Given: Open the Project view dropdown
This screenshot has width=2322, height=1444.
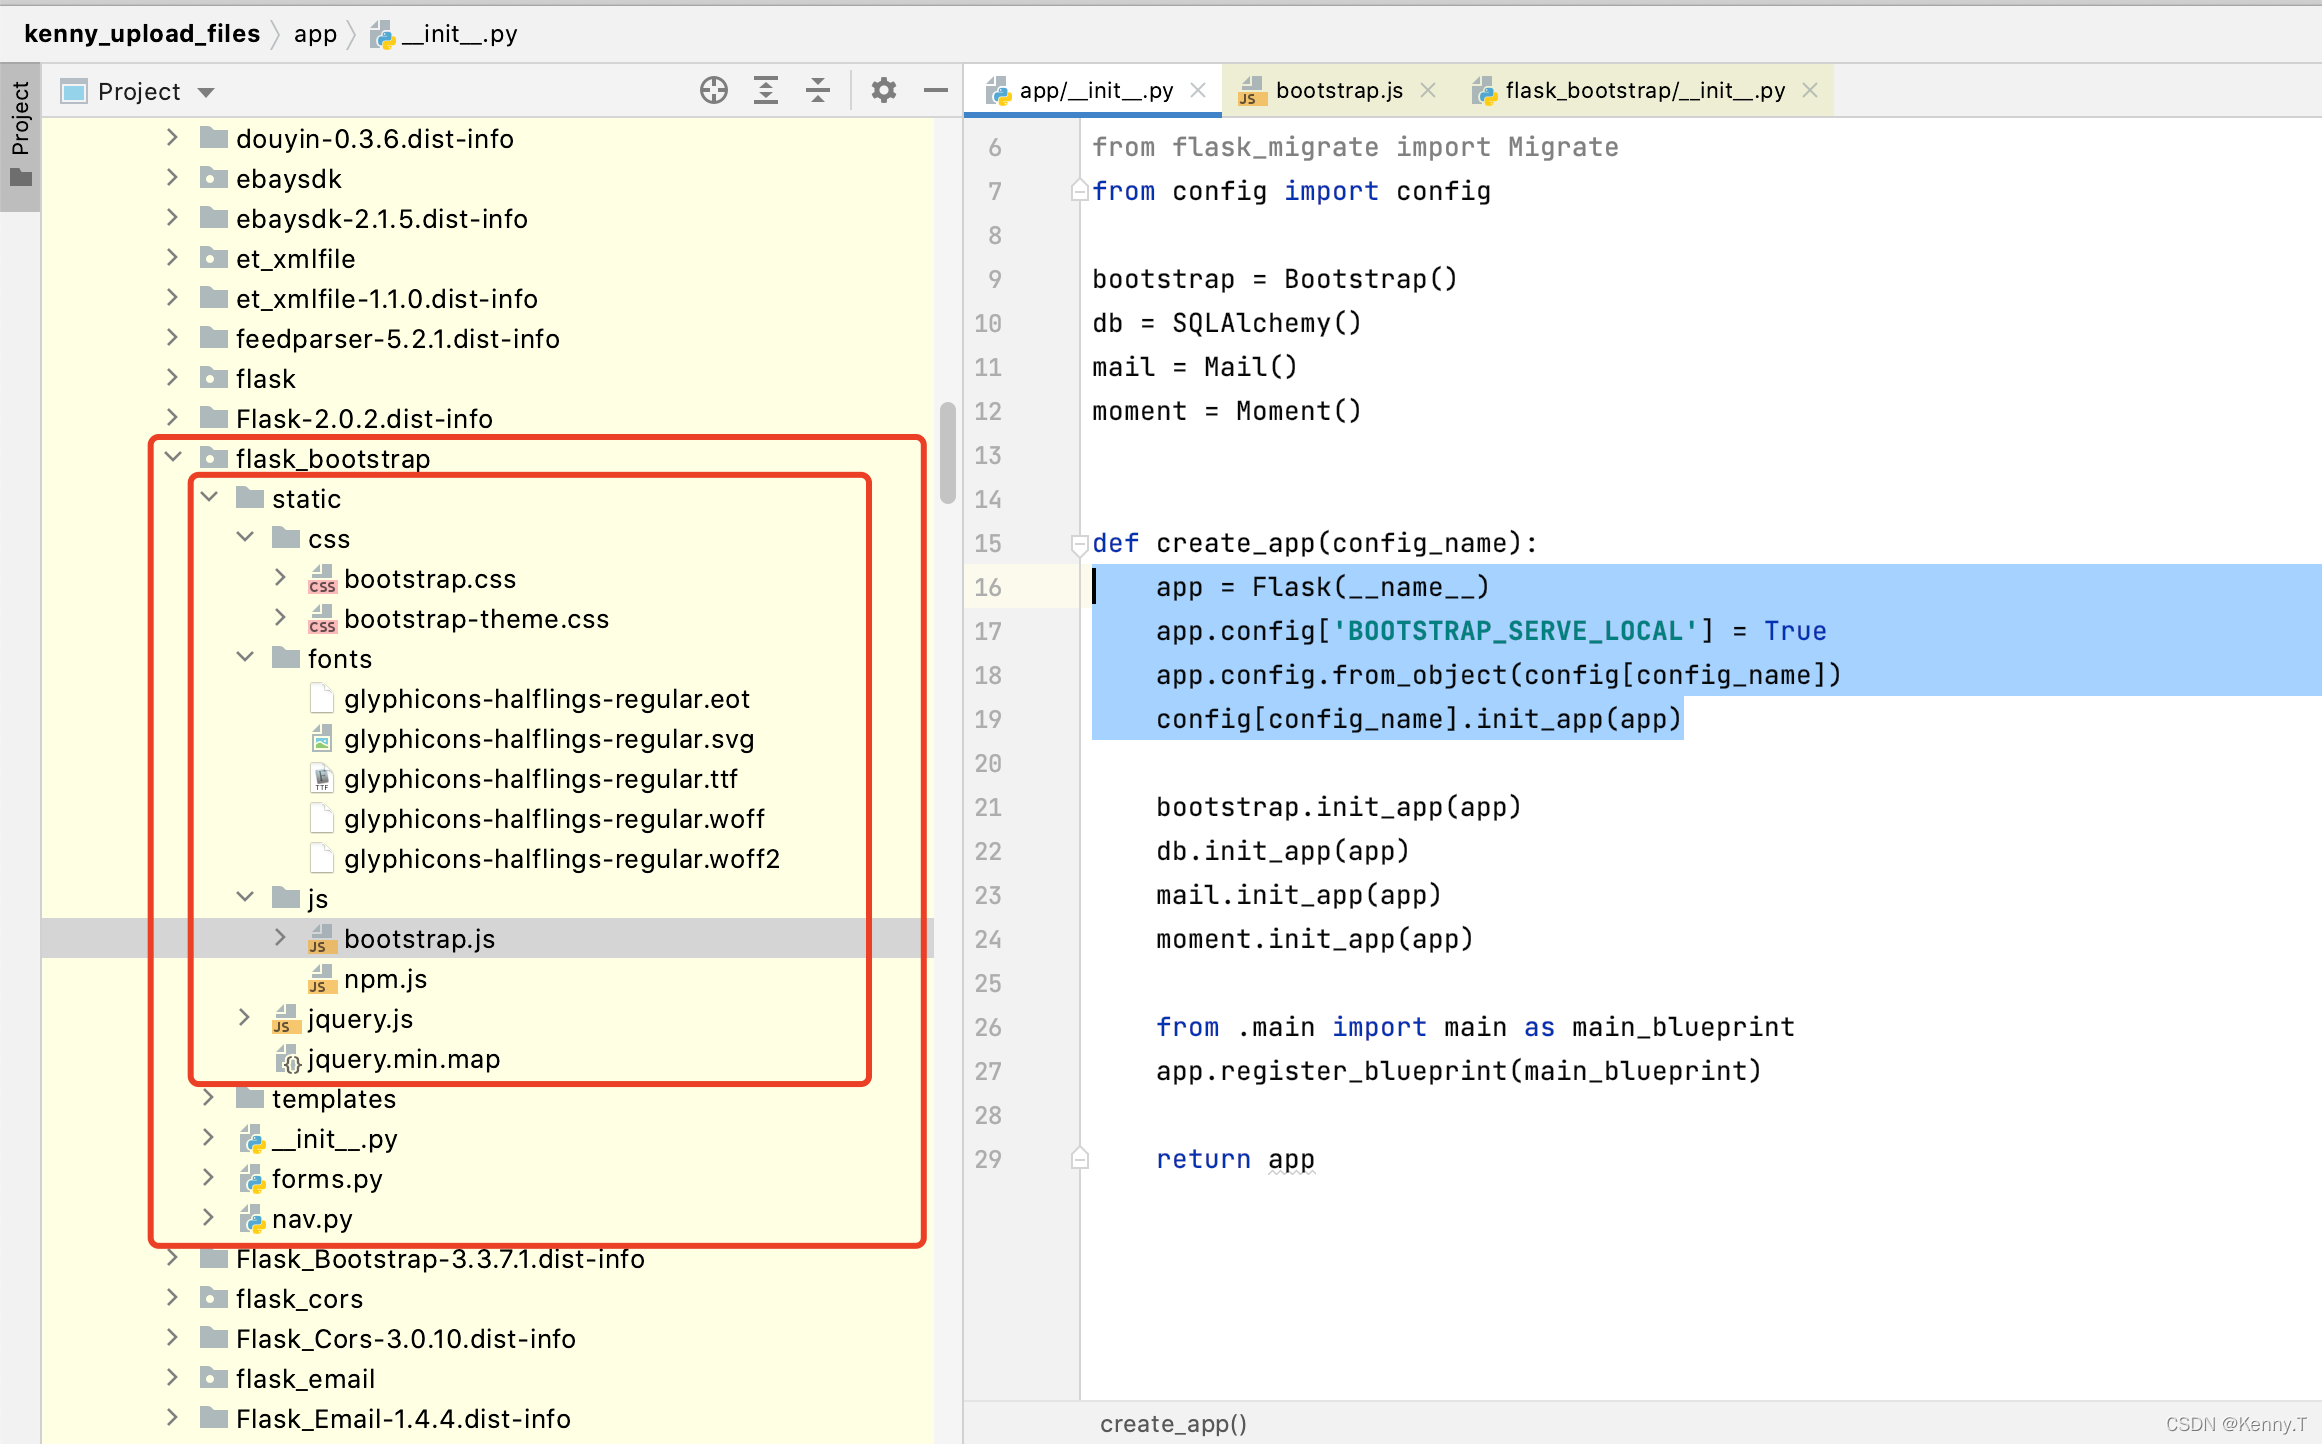Looking at the screenshot, I should click(207, 92).
